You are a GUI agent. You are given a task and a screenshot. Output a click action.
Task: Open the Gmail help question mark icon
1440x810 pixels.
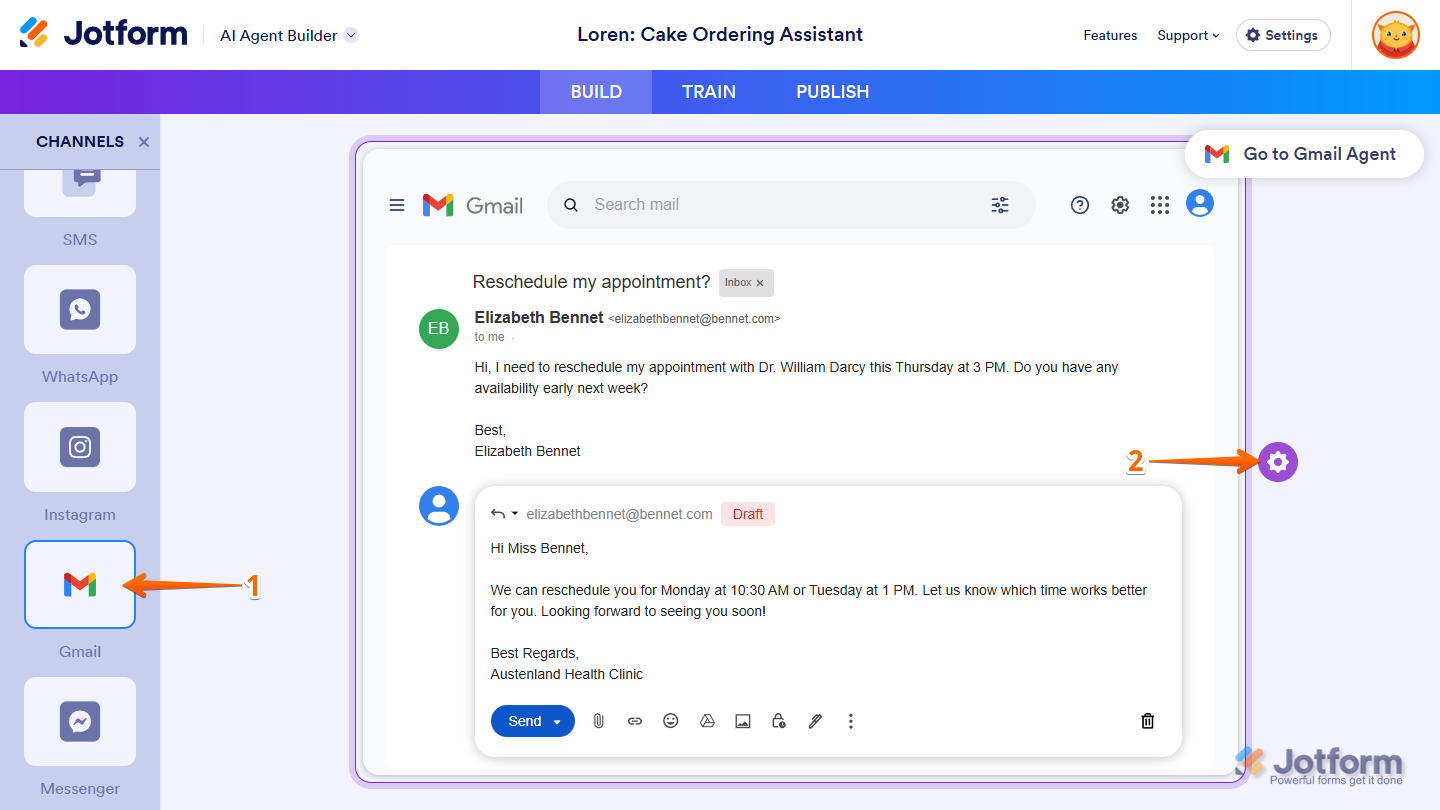pyautogui.click(x=1080, y=205)
